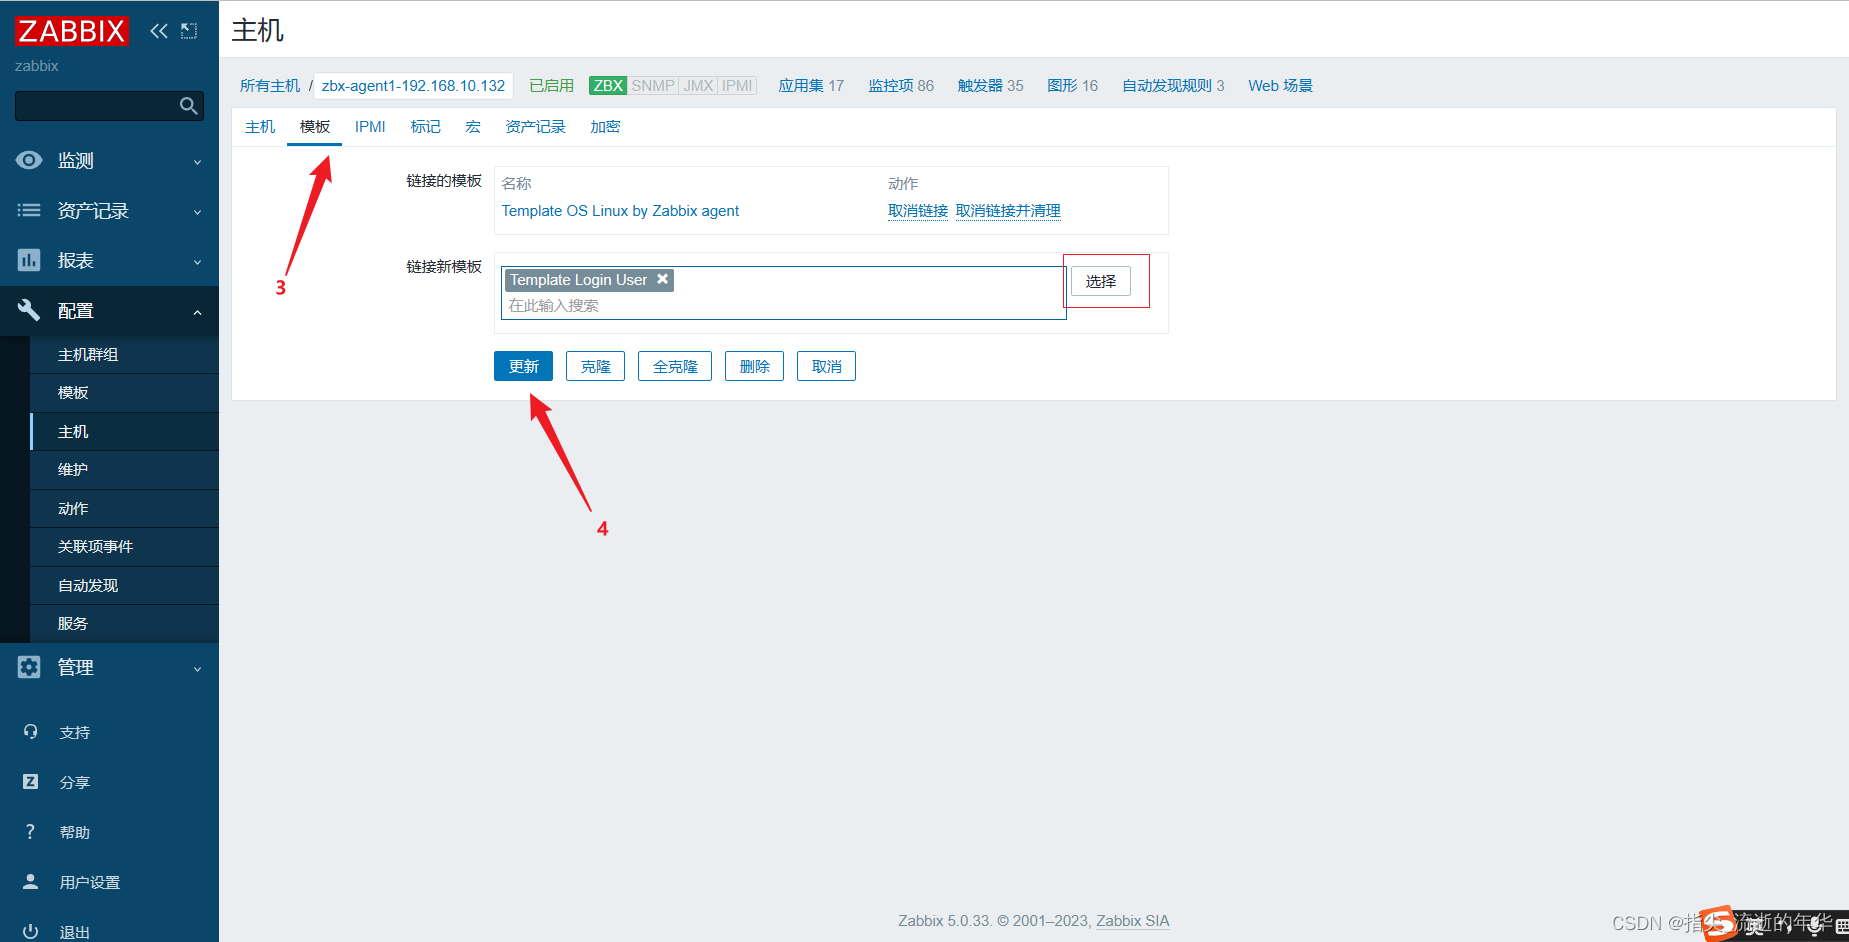Switch to the IPMI tab
The image size is (1849, 942).
pos(370,127)
